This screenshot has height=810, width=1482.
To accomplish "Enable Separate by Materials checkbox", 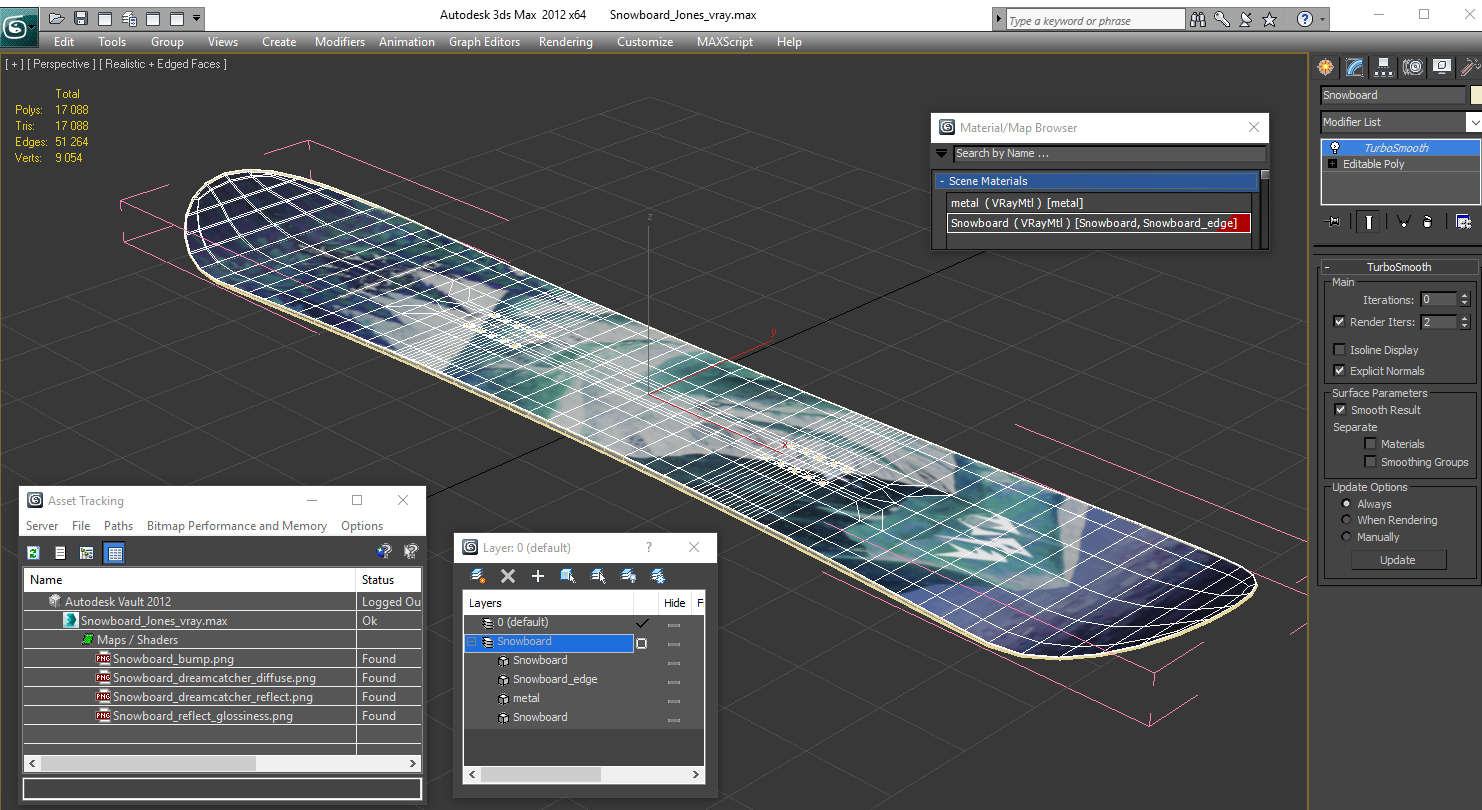I will pos(1370,444).
